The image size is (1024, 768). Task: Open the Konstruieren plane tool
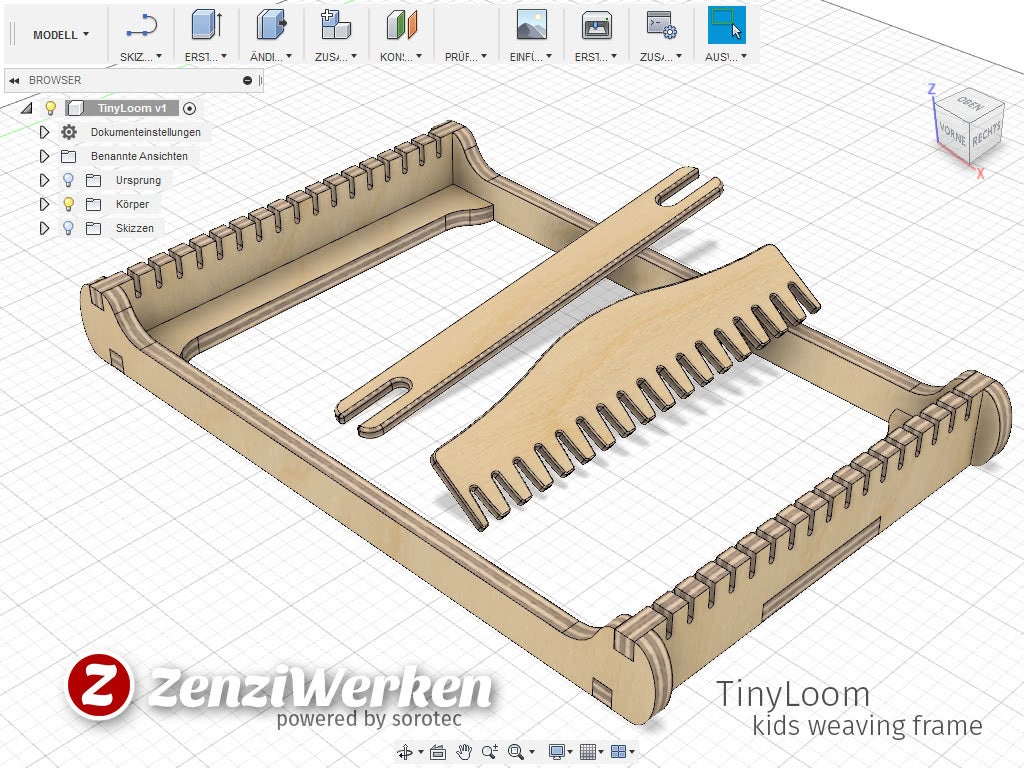click(401, 25)
